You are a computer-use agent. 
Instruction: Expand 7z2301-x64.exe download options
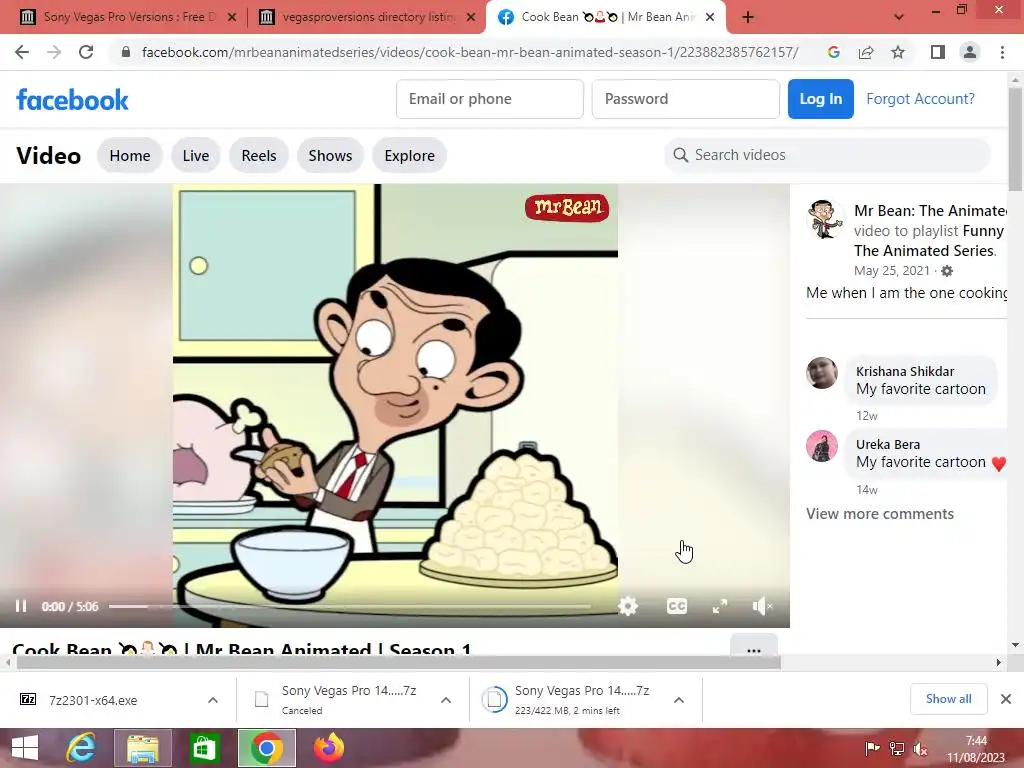click(x=213, y=700)
